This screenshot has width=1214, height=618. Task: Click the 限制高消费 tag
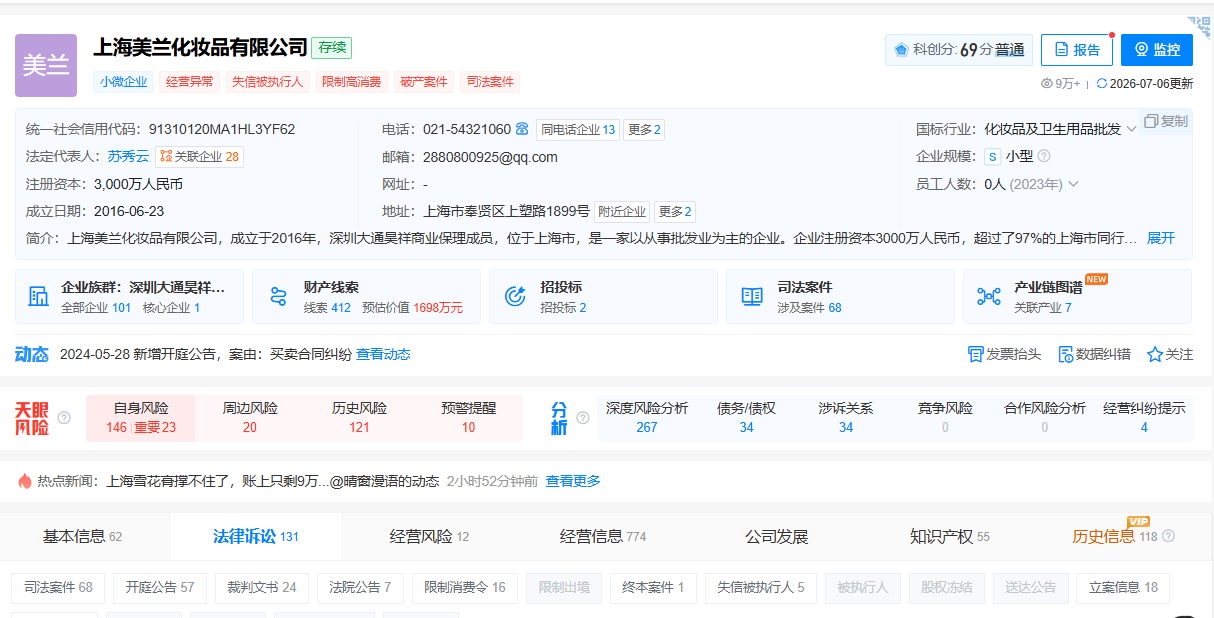pos(351,82)
